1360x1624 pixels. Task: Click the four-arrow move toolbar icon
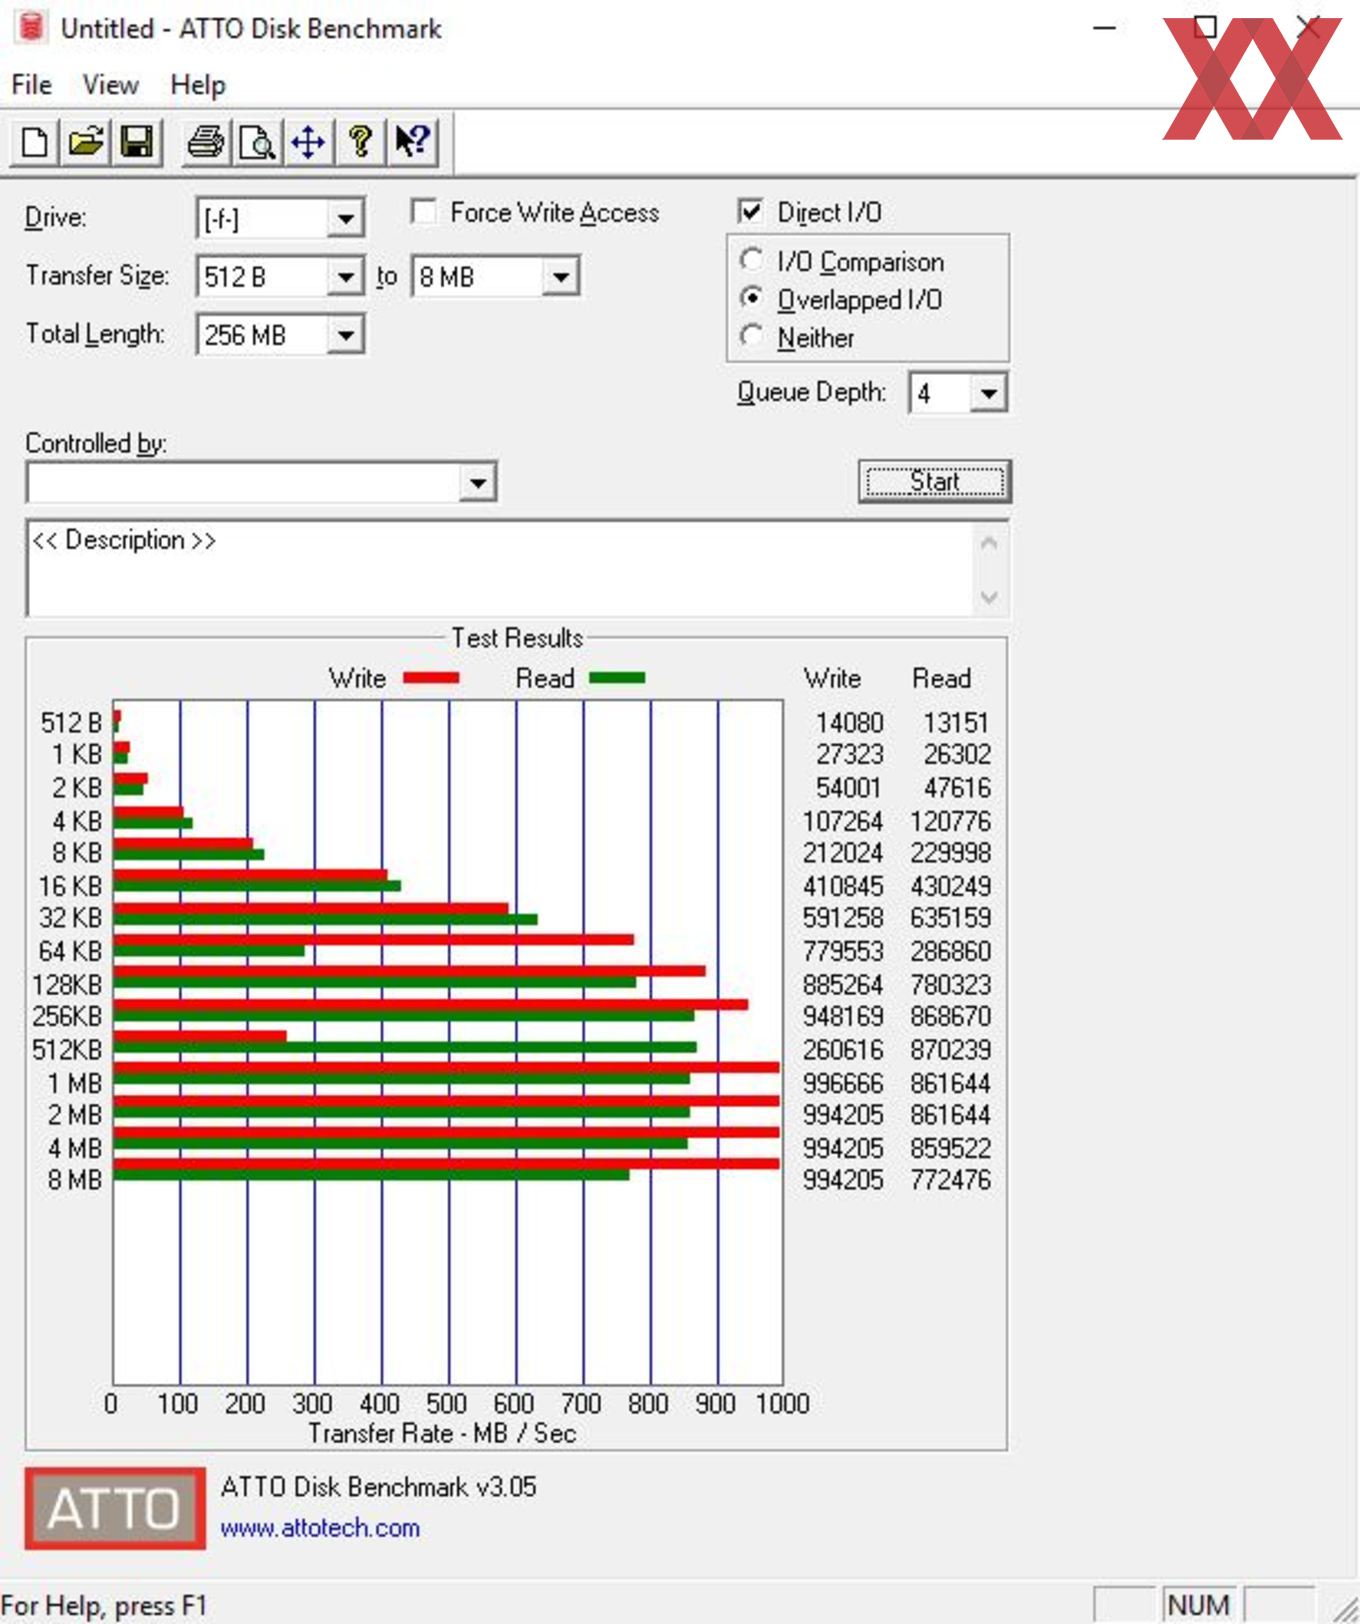pos(308,142)
